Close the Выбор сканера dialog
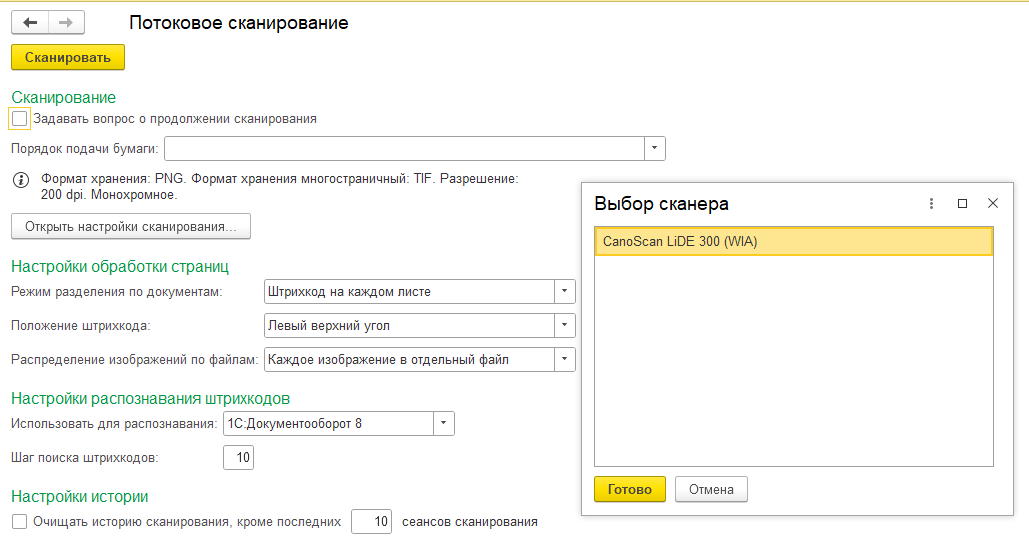 [x=993, y=203]
